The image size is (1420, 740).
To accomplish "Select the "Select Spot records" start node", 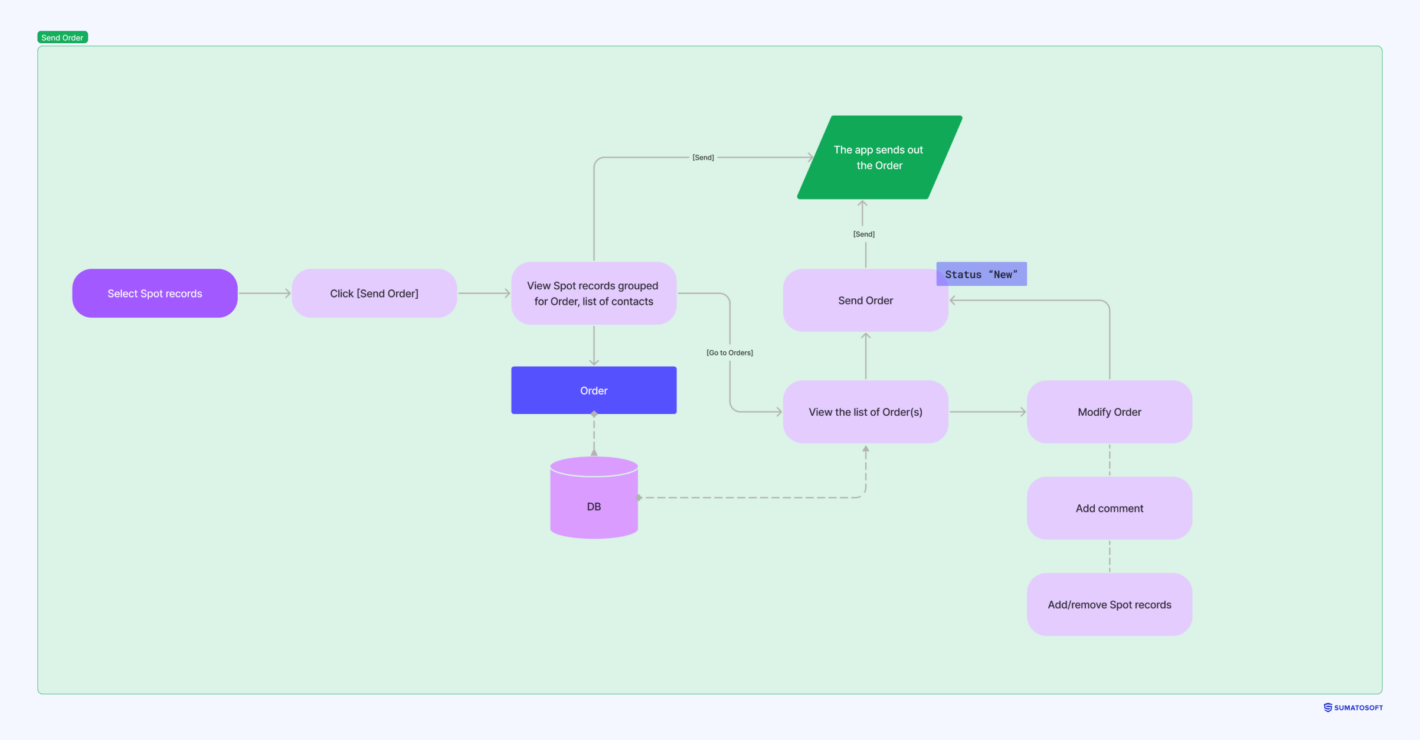I will pyautogui.click(x=154, y=293).
